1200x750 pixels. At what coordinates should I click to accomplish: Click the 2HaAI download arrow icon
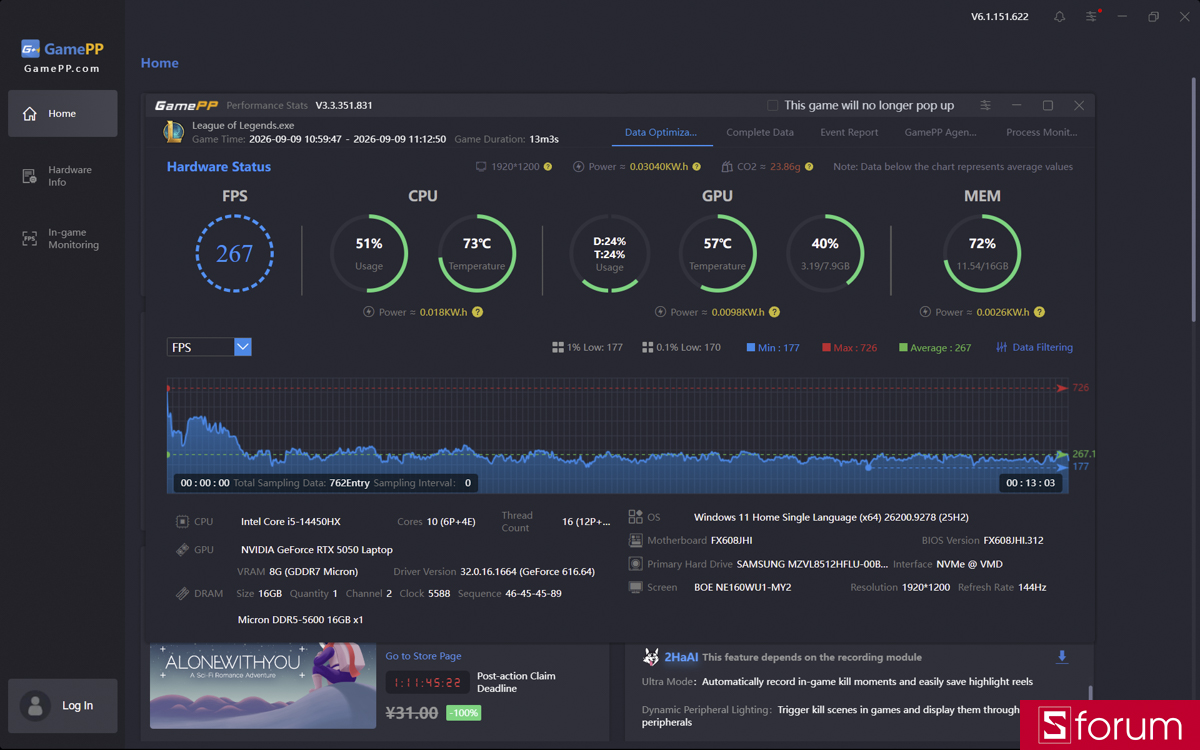click(1062, 657)
